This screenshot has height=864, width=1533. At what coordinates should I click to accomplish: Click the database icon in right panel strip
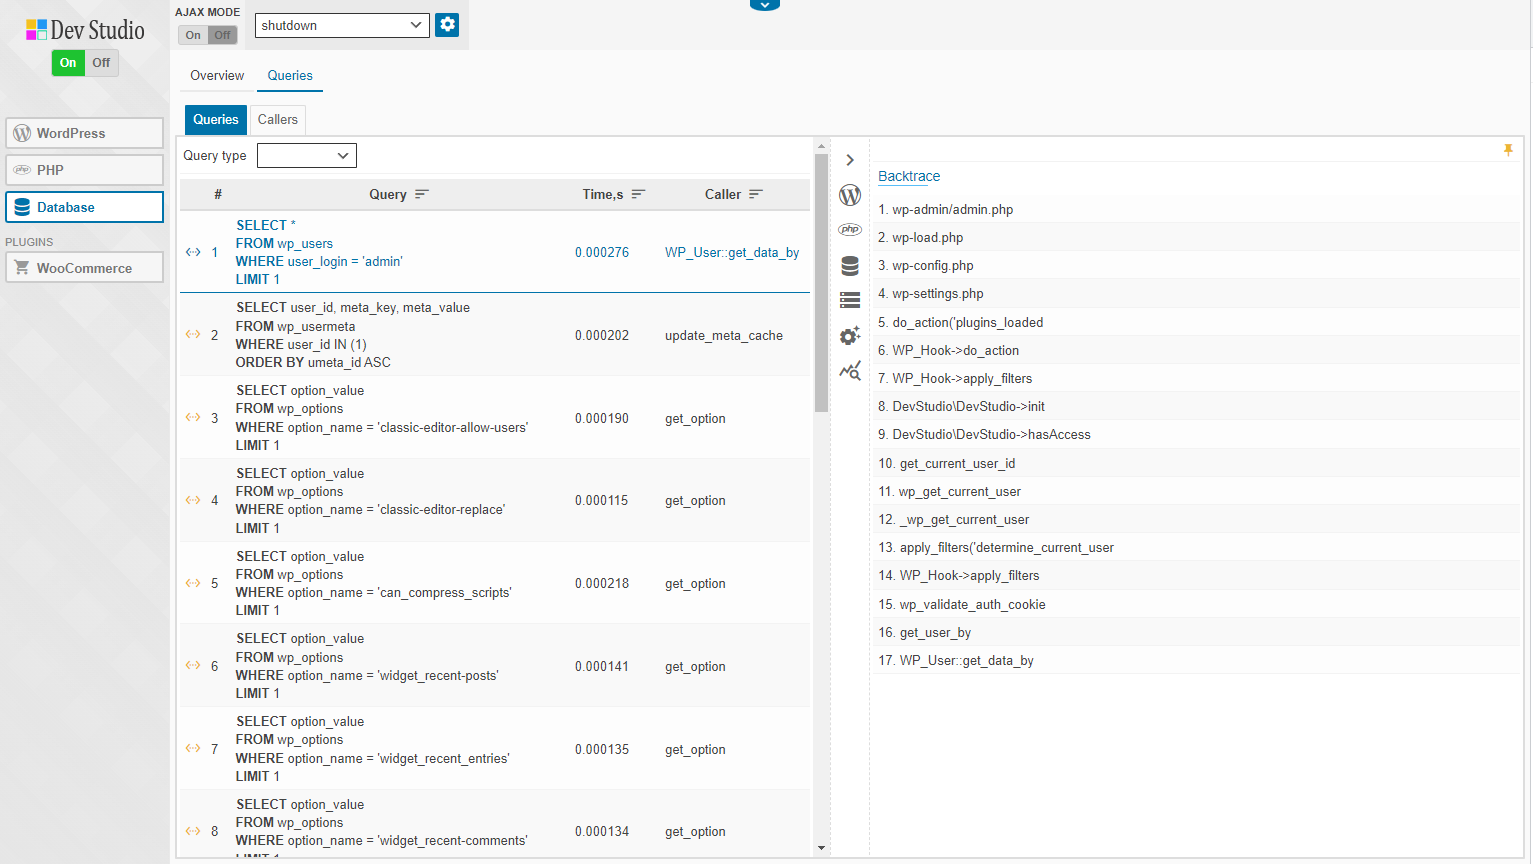850,265
